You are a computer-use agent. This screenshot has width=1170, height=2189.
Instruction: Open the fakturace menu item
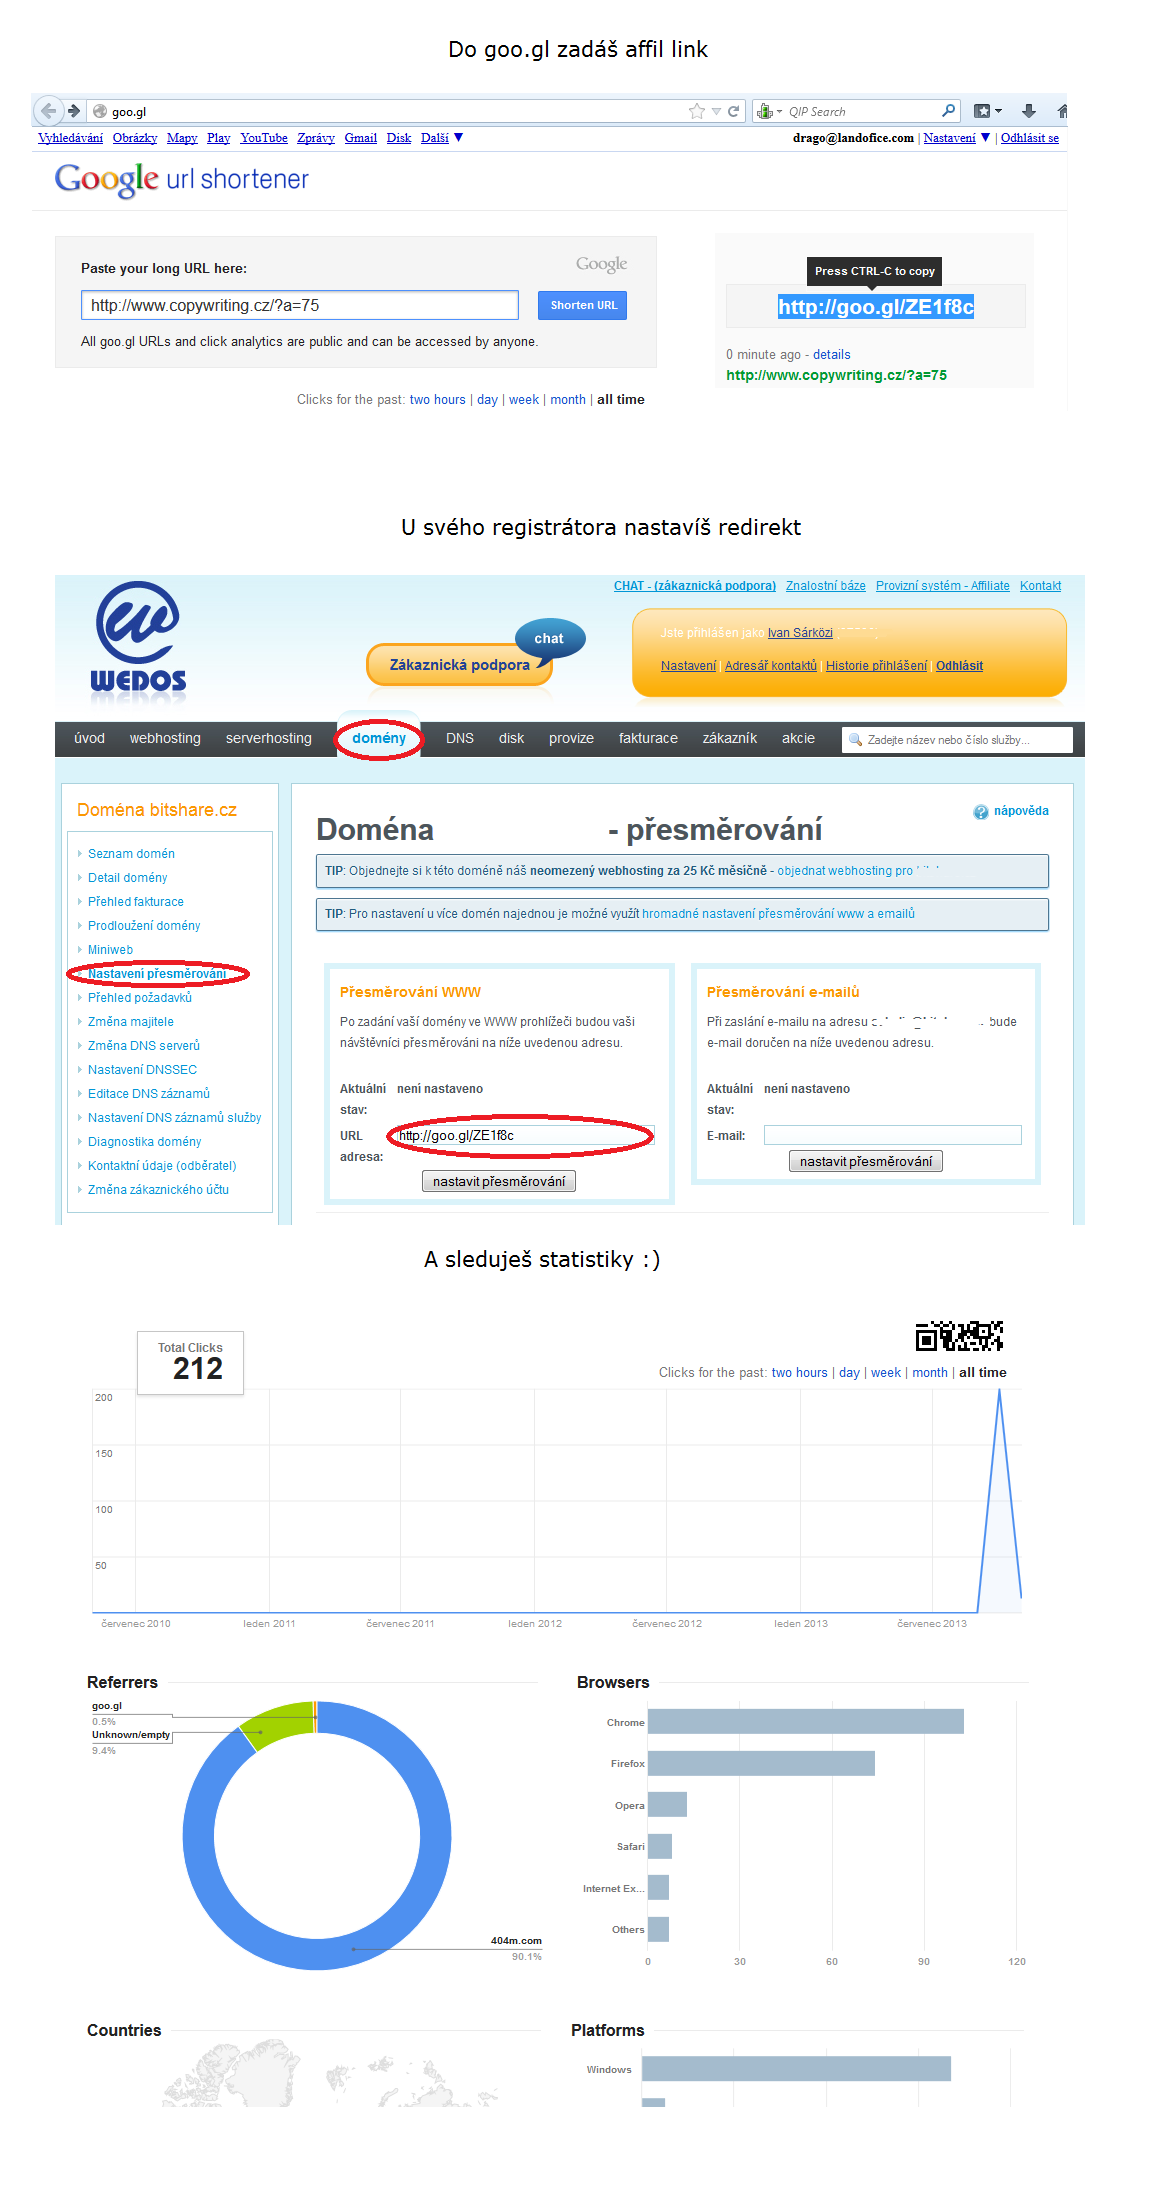(648, 739)
